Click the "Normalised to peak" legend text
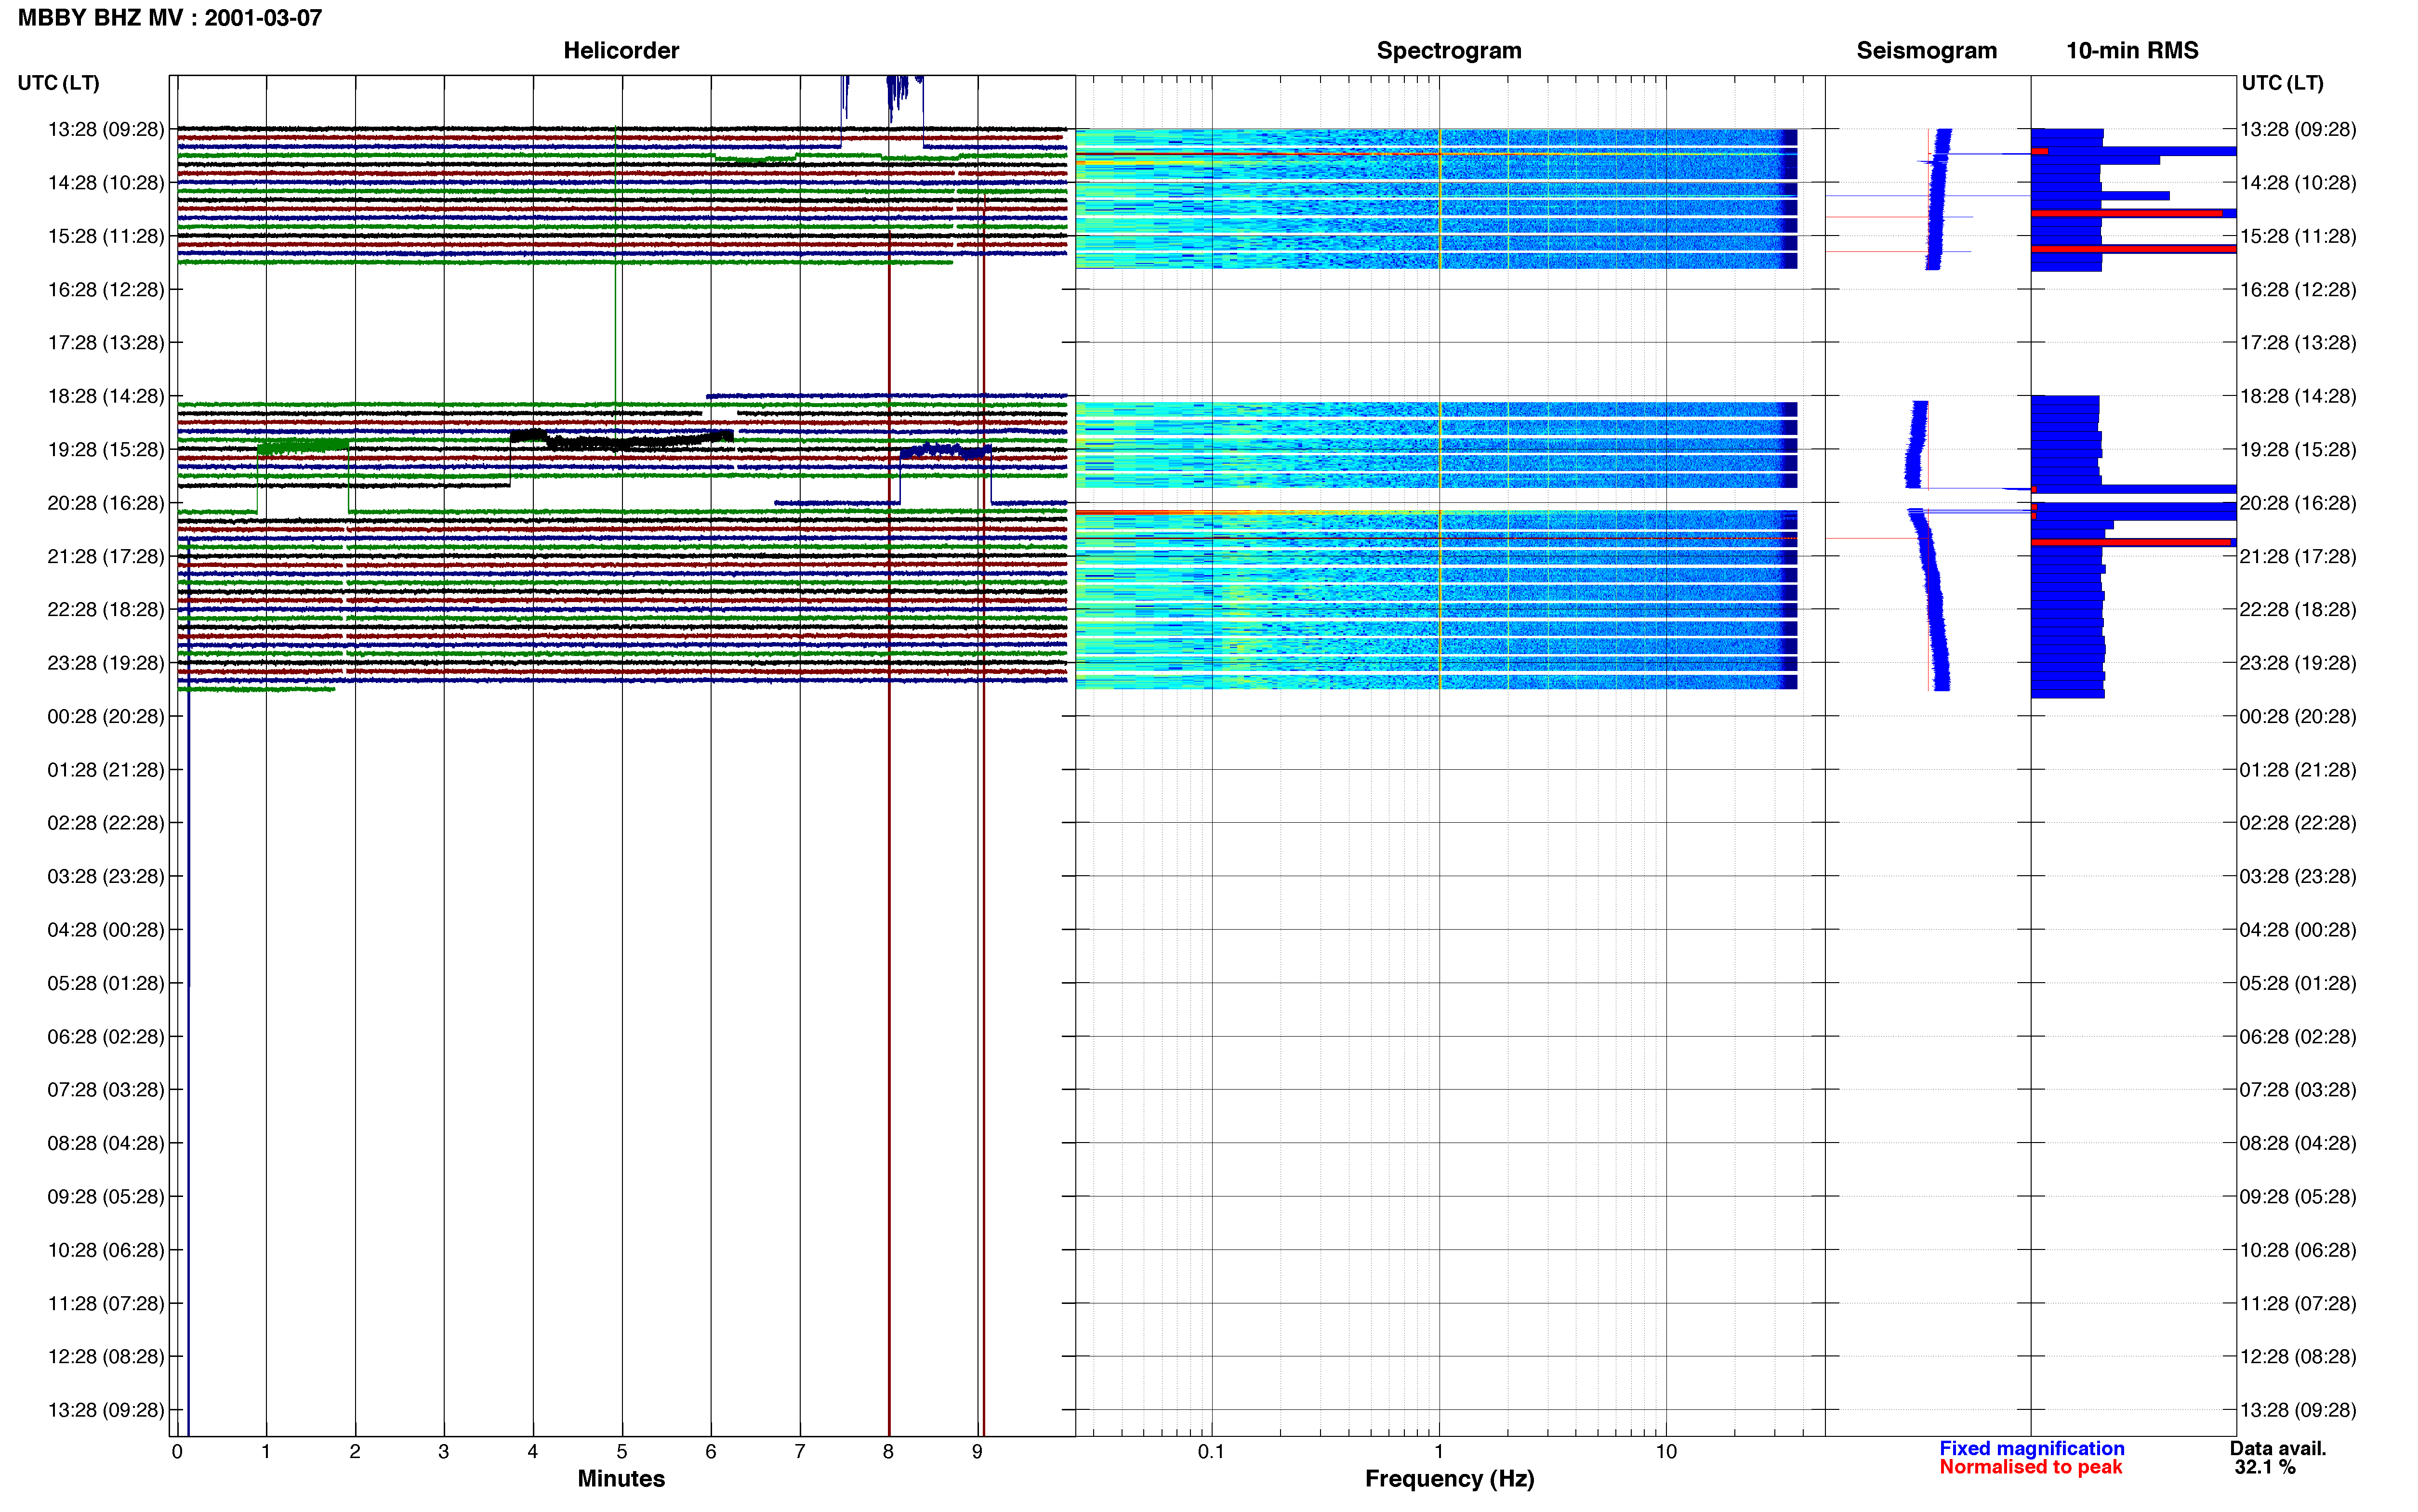 pyautogui.click(x=2030, y=1468)
